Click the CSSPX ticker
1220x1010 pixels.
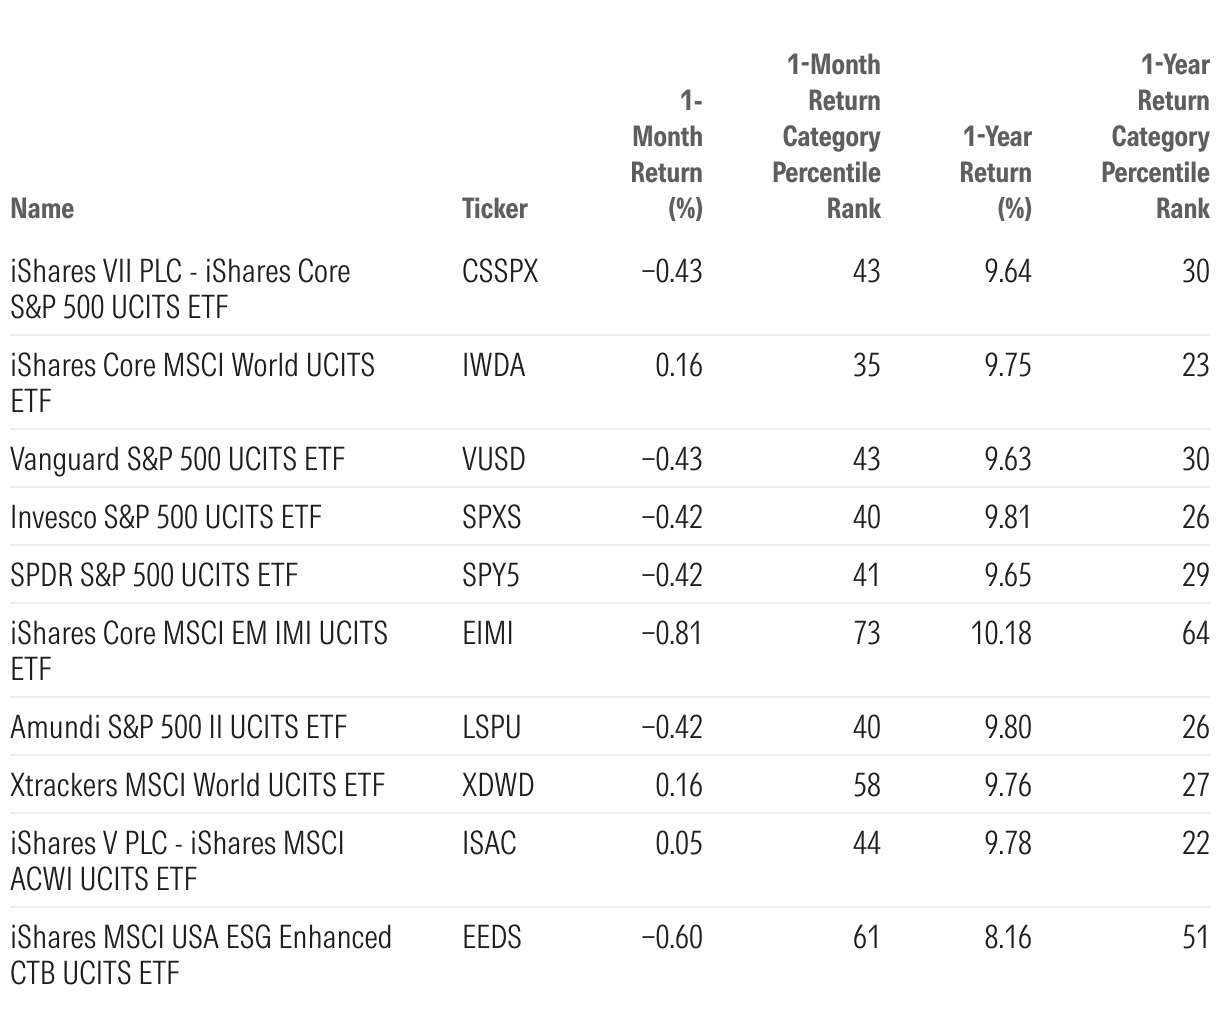tap(500, 271)
